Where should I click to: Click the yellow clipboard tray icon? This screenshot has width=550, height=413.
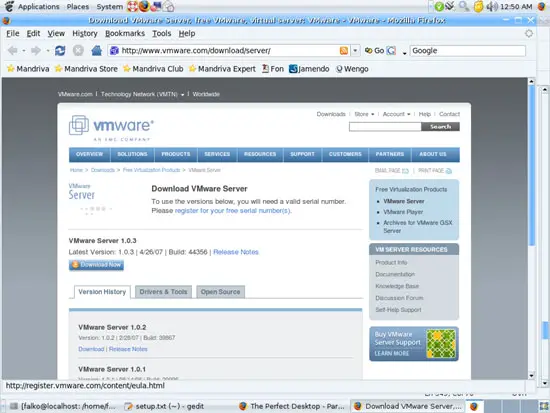pyautogui.click(x=478, y=6)
